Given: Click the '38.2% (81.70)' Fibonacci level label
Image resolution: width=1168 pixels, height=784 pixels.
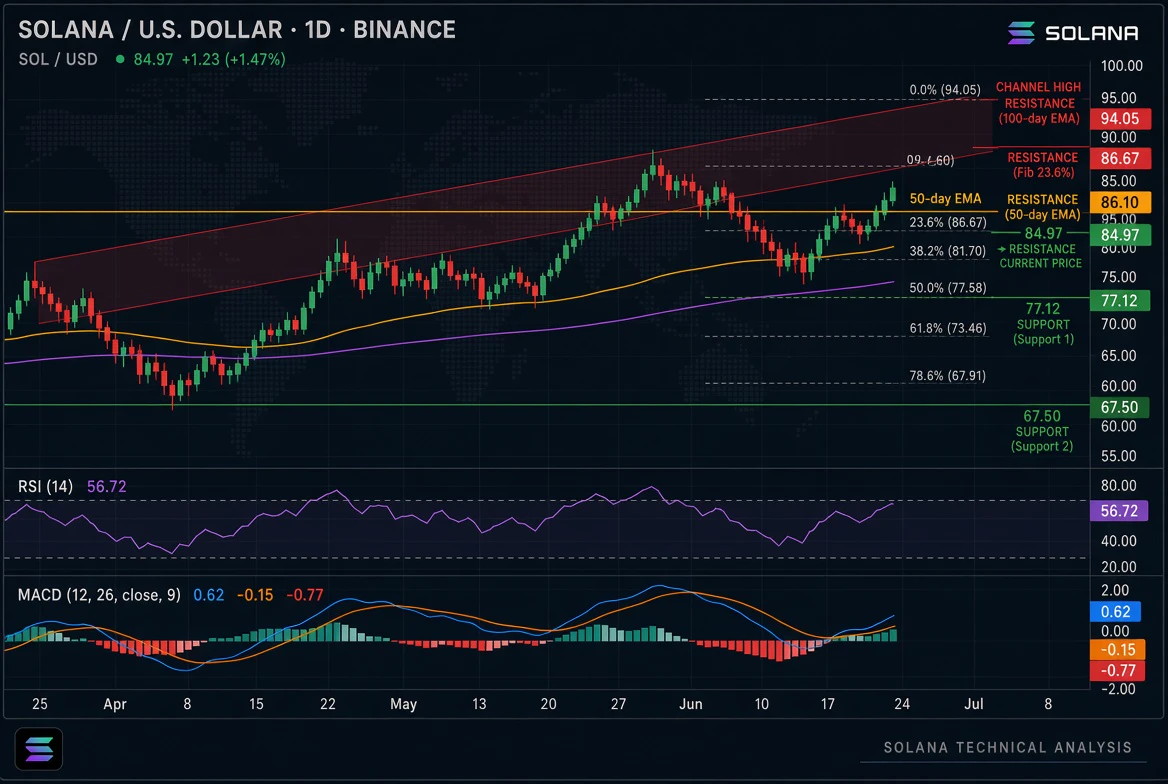Looking at the screenshot, I should (948, 251).
